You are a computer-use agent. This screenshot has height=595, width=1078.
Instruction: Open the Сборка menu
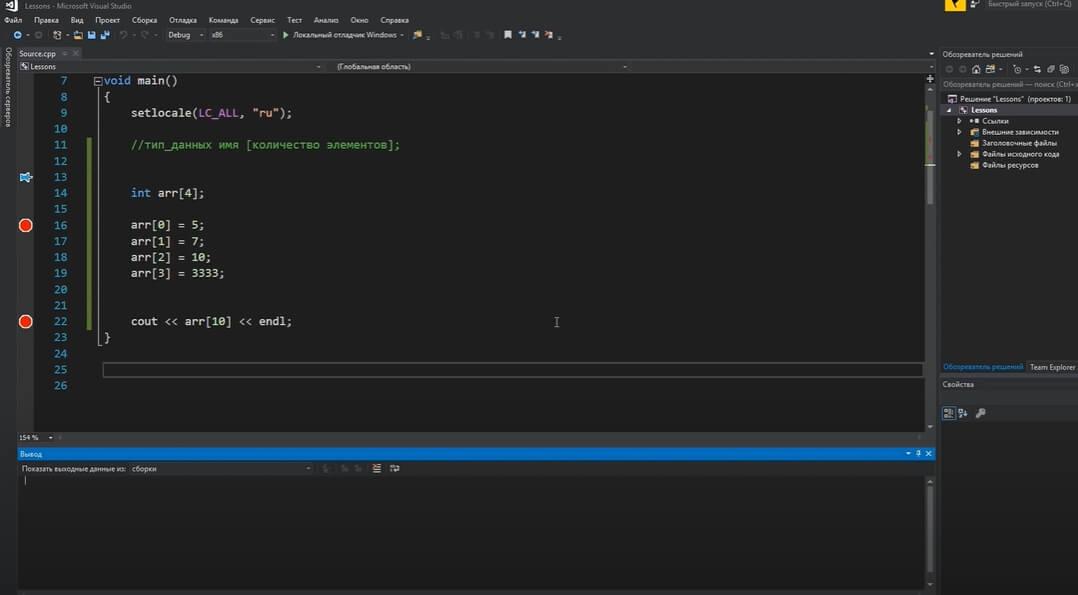click(x=144, y=21)
